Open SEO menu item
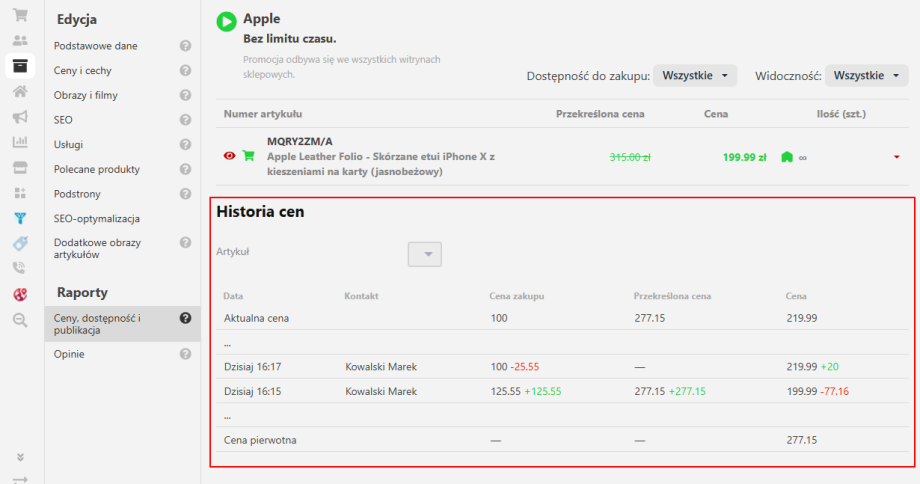The width and height of the screenshot is (920, 484). (x=63, y=120)
